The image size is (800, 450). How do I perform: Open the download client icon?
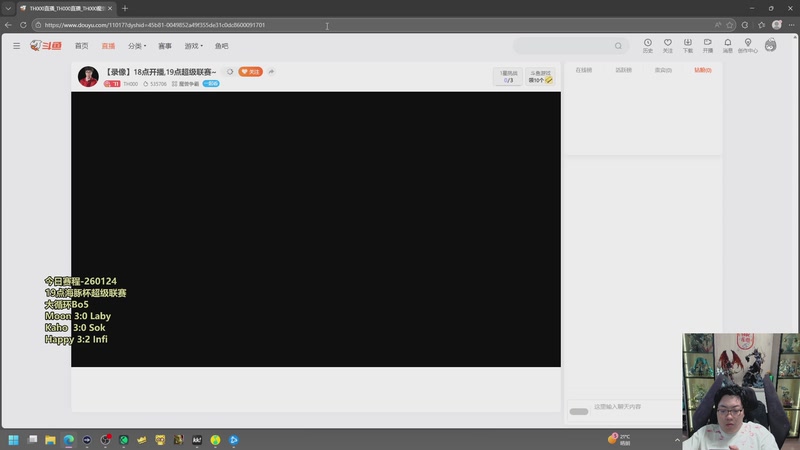[x=688, y=45]
